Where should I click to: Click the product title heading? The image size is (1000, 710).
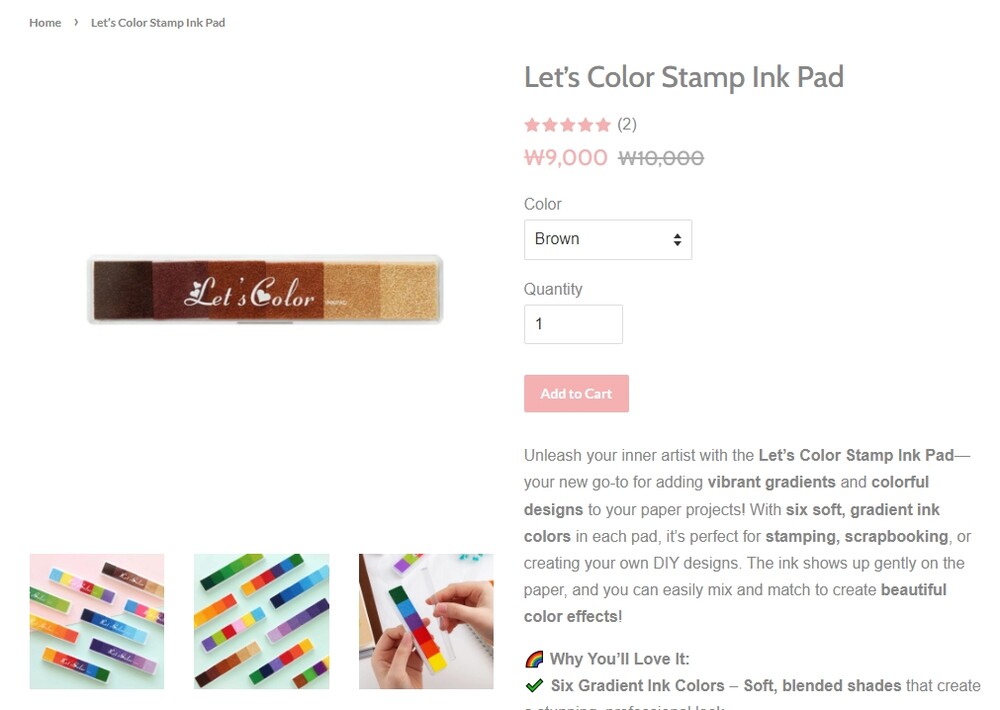tap(684, 77)
